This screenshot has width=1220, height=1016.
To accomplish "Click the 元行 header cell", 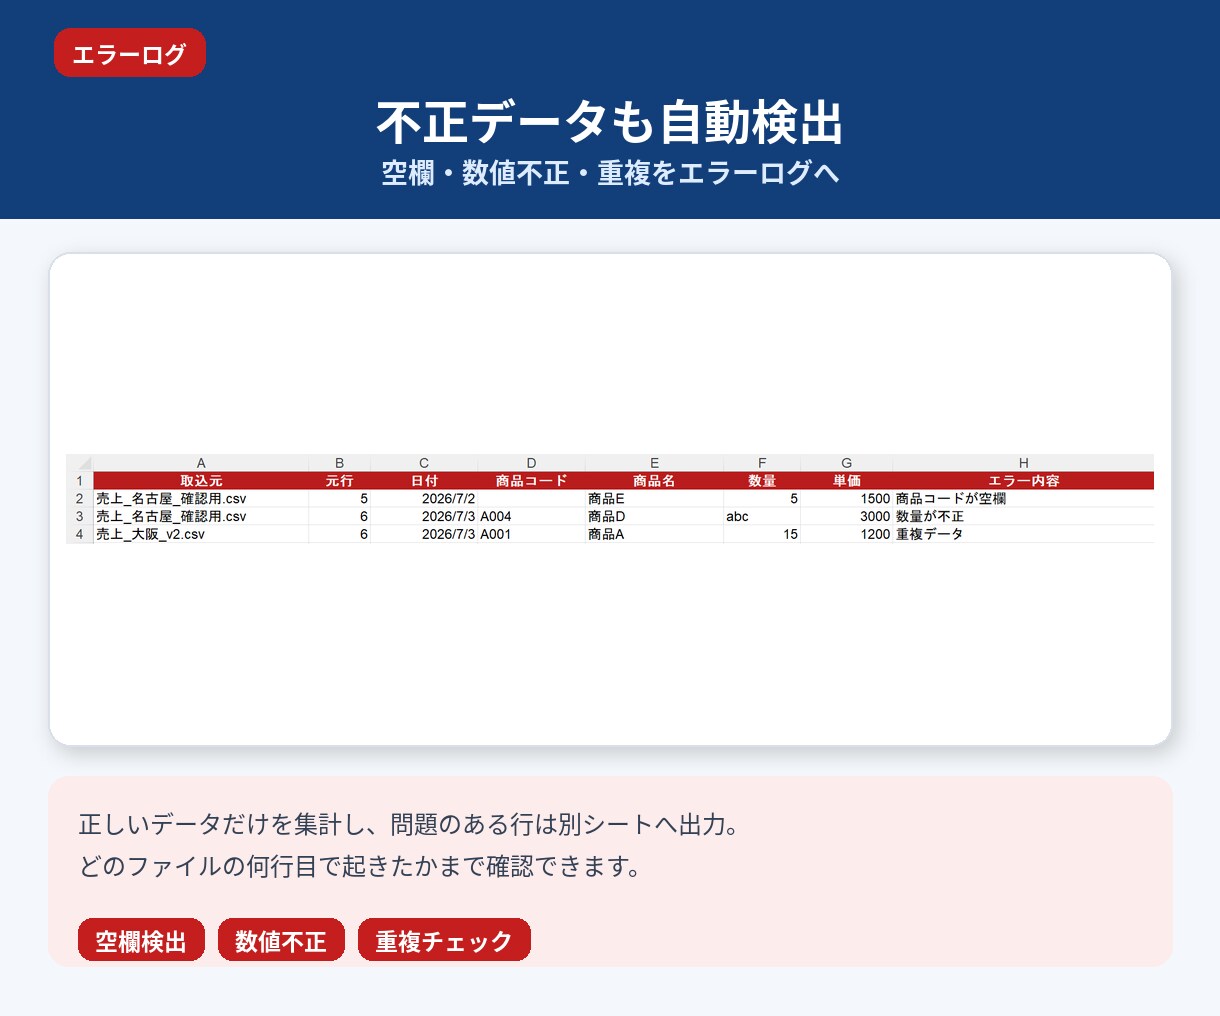I will (339, 480).
